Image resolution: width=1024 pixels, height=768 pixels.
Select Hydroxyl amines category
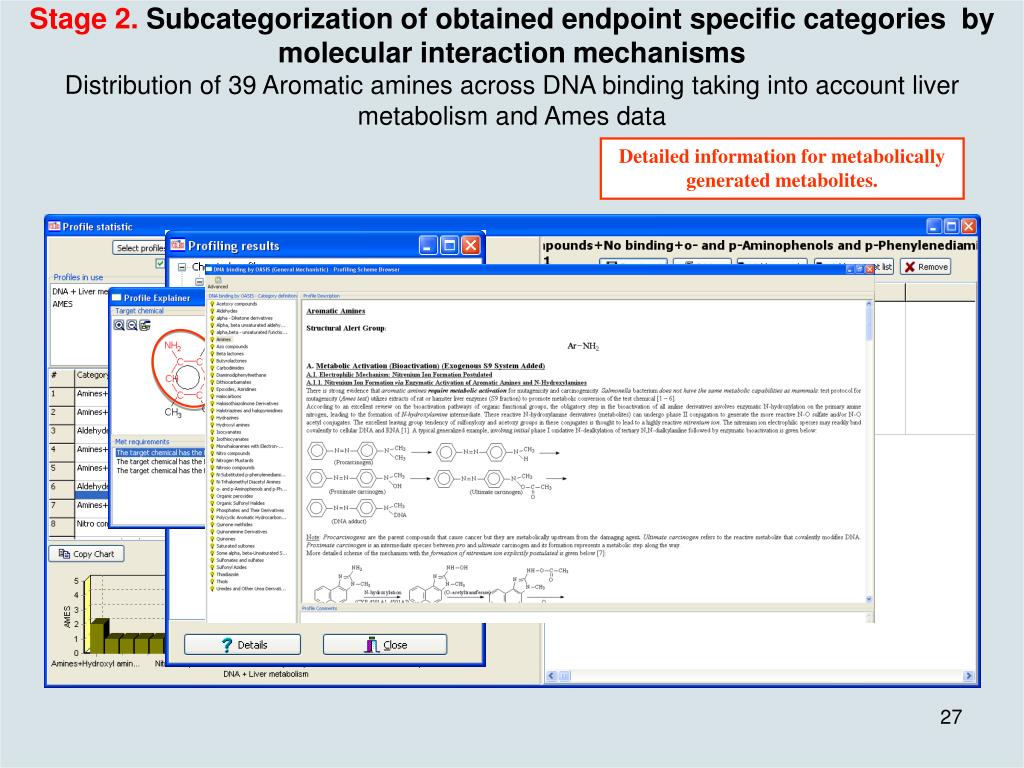click(232, 425)
